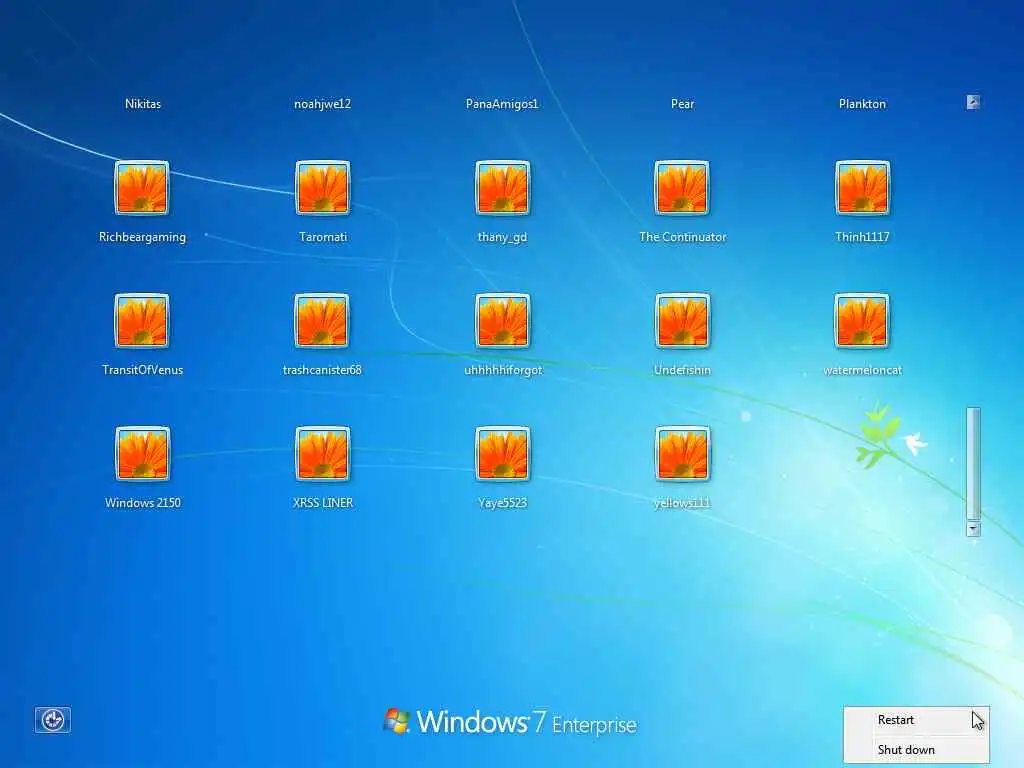This screenshot has width=1024, height=768.
Task: Choose Shut down from the power menu
Action: (x=916, y=749)
